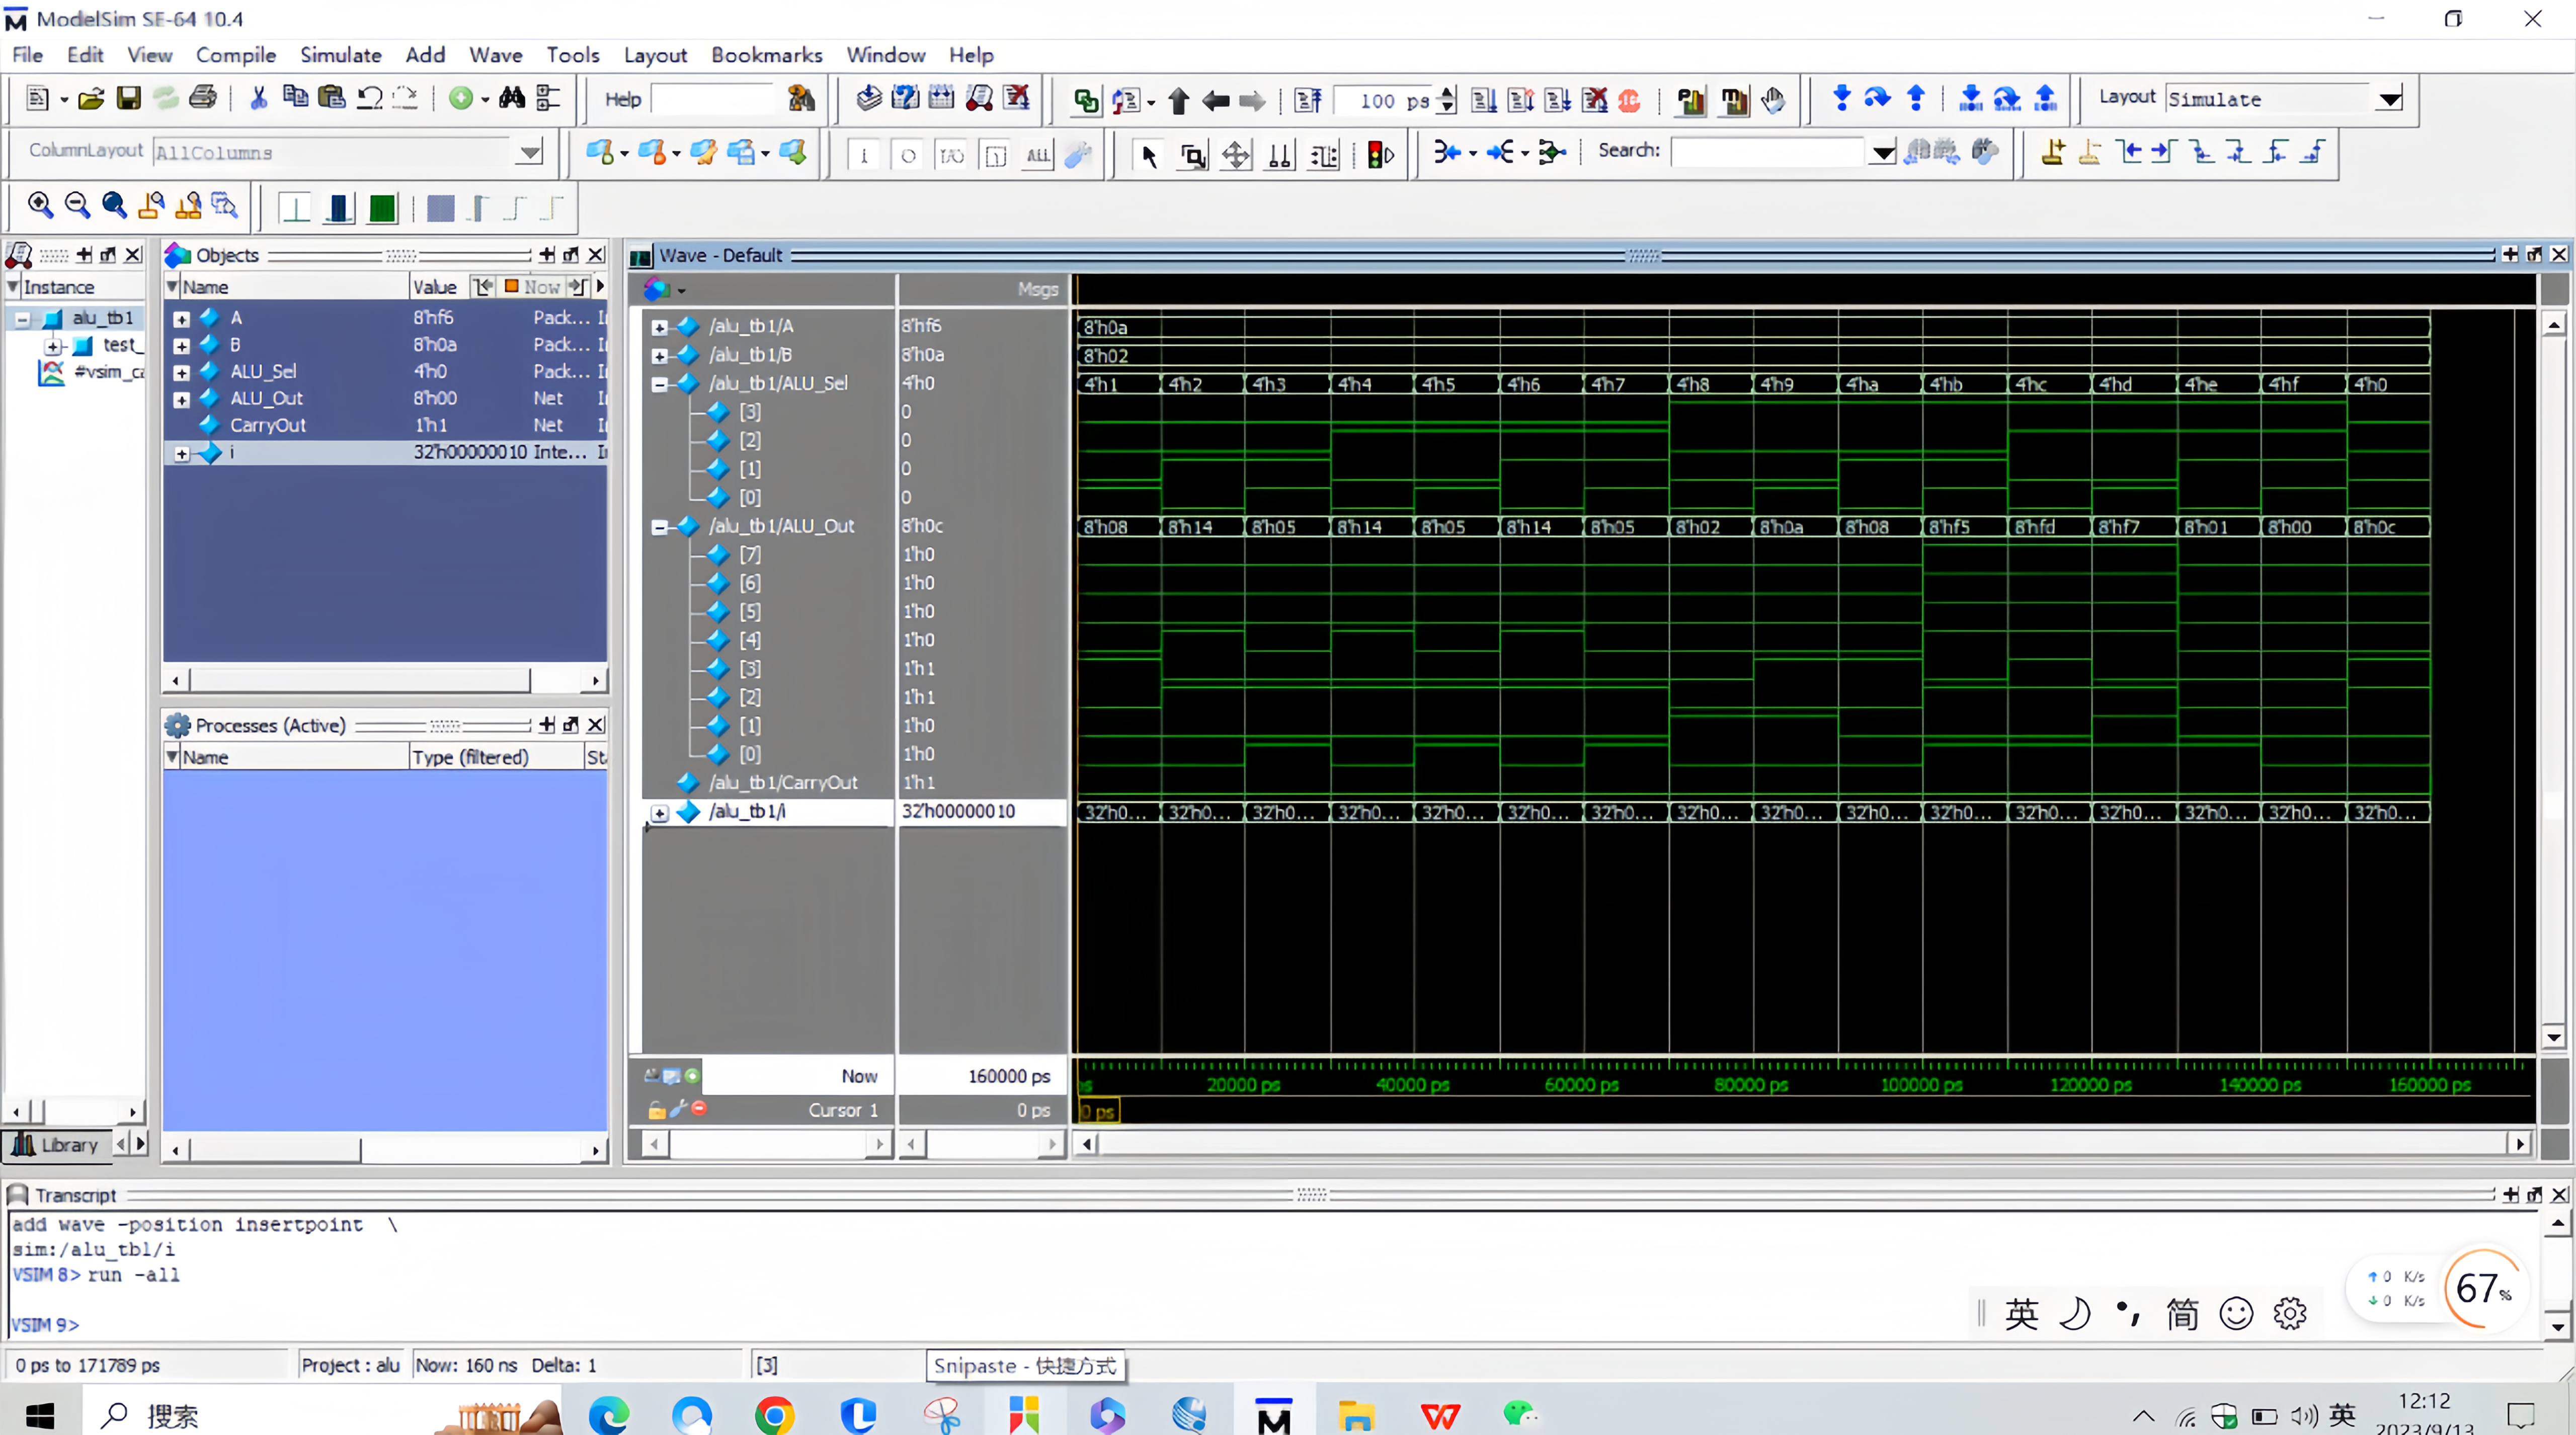The width and height of the screenshot is (2576, 1435).
Task: Select the Pan Mode tool icon
Action: pos(1236,155)
